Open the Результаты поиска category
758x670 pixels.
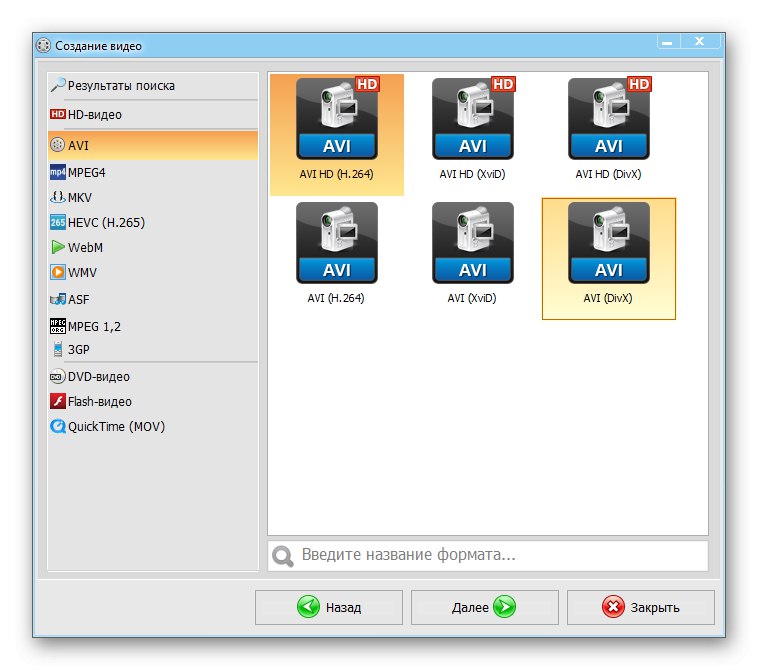pyautogui.click(x=153, y=86)
